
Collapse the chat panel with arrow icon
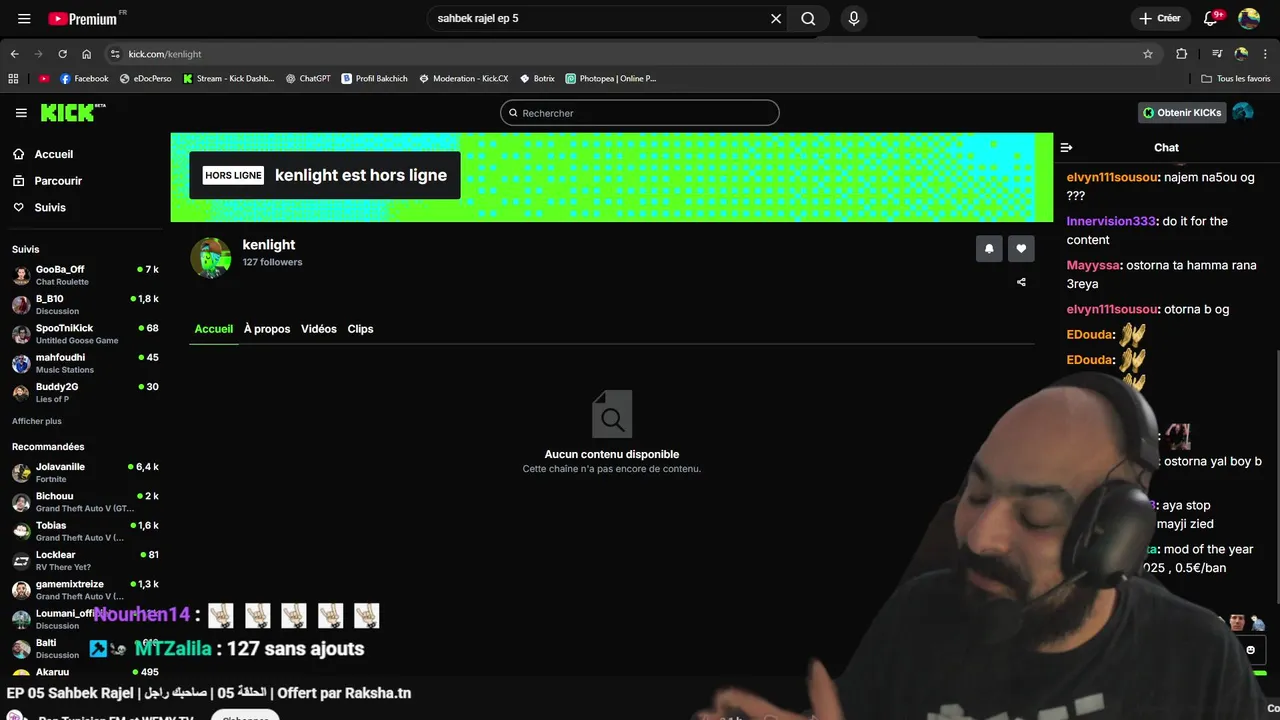point(1066,147)
